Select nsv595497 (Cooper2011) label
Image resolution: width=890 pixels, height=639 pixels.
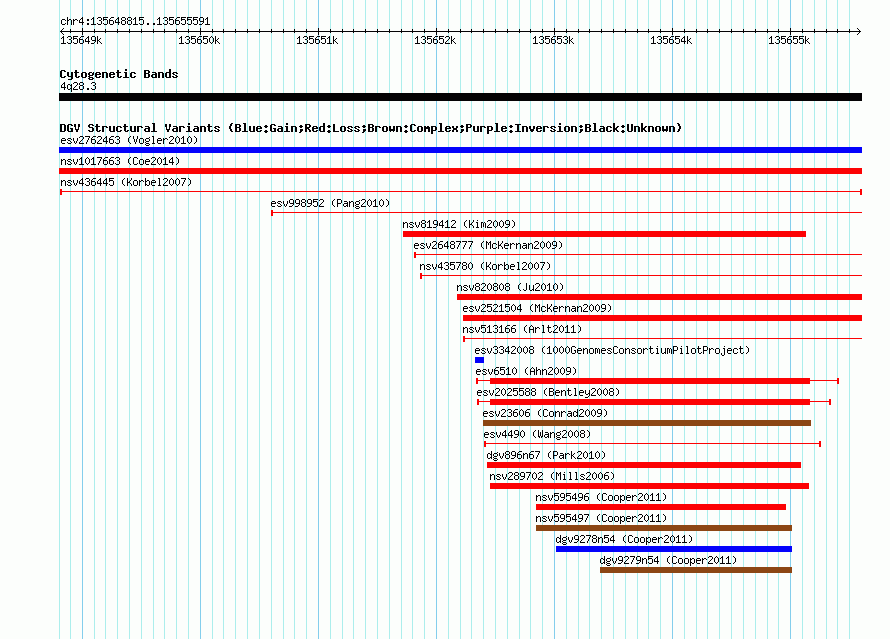click(x=601, y=518)
